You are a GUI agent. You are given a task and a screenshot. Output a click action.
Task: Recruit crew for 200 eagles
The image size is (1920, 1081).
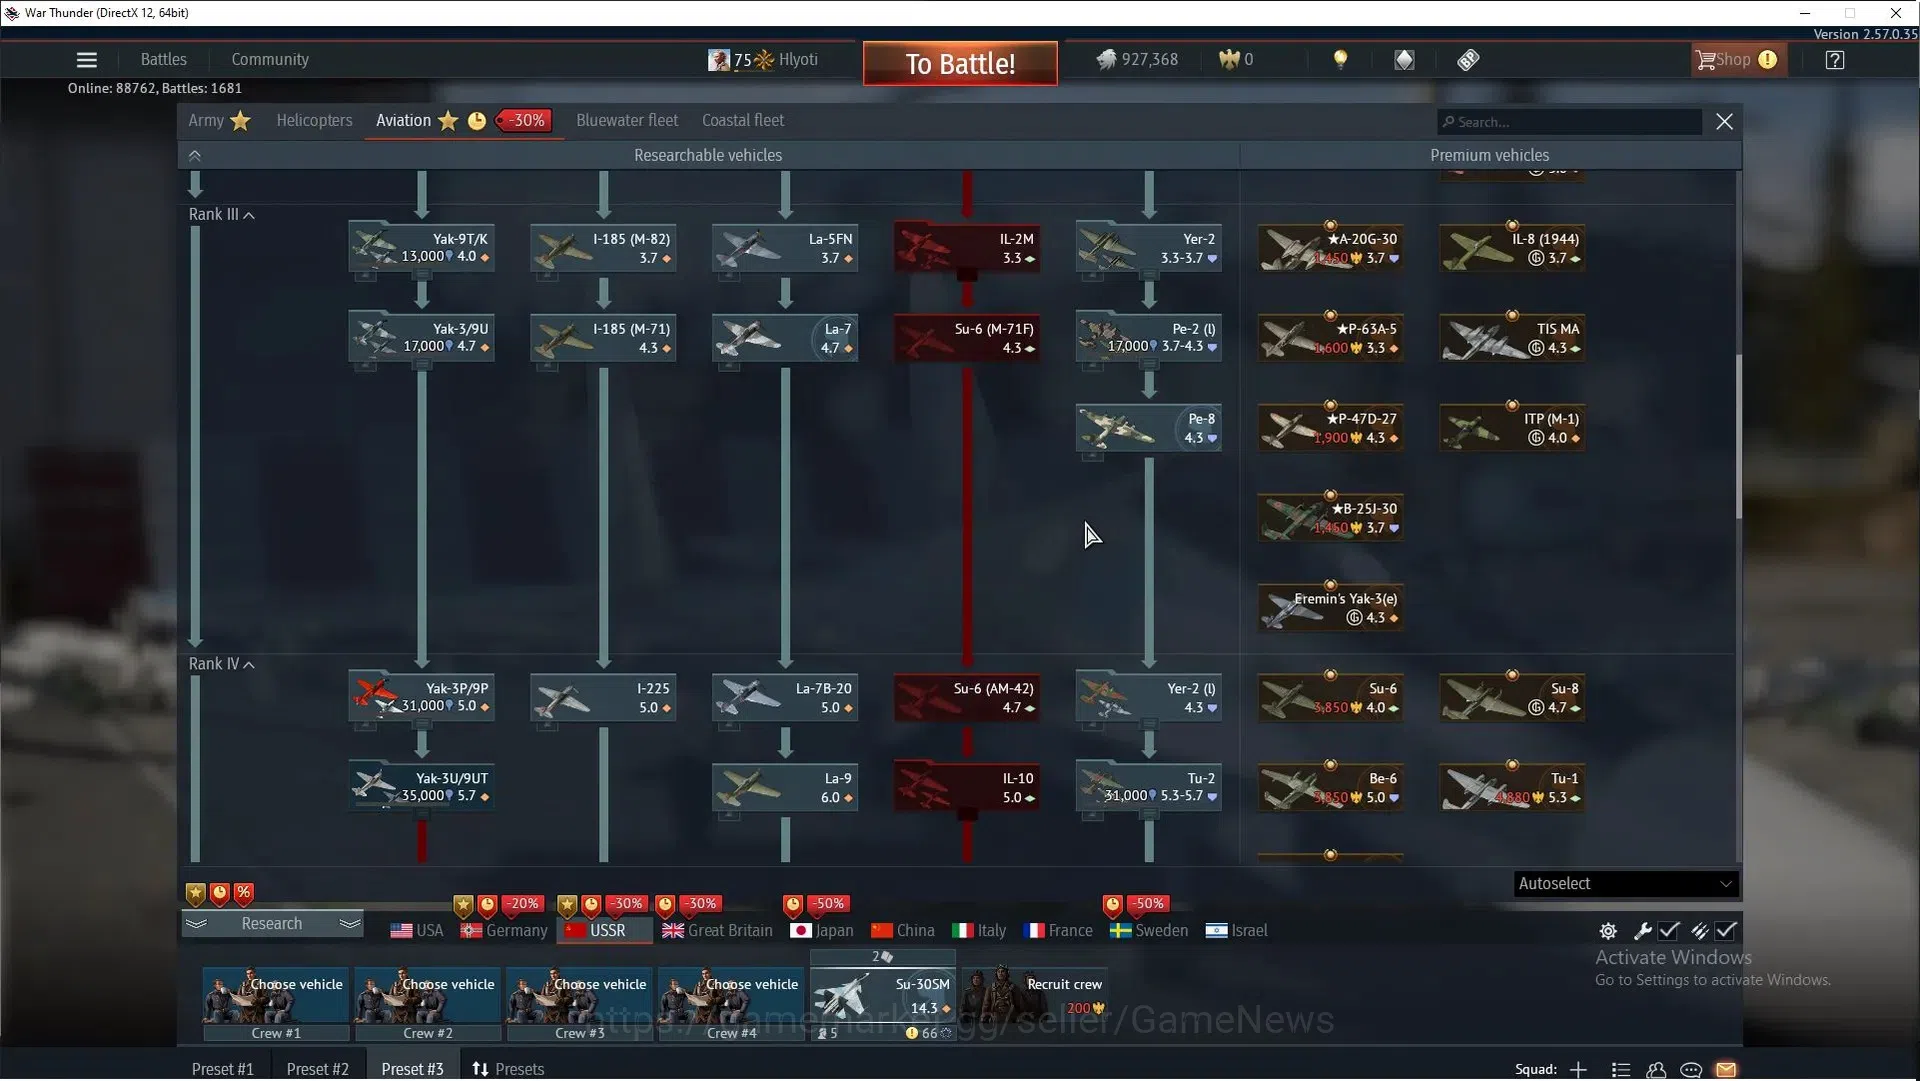coord(1033,996)
